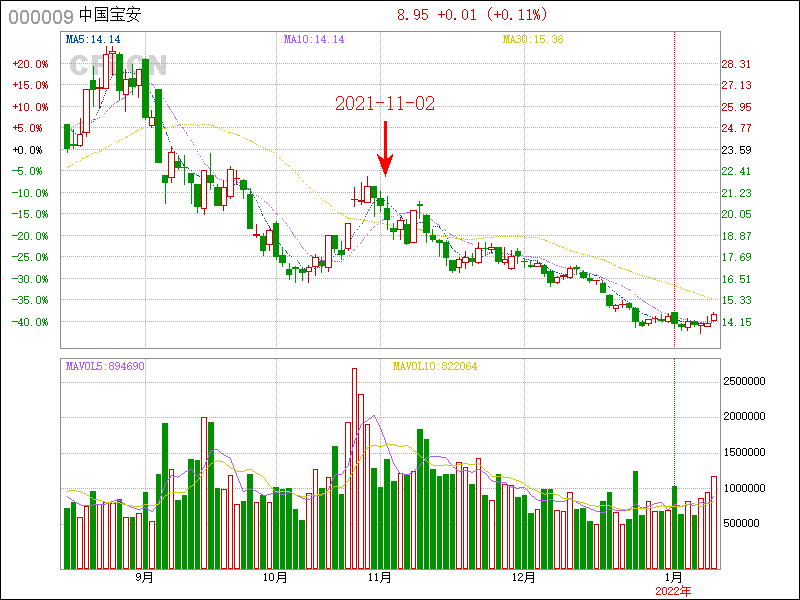Image resolution: width=800 pixels, height=600 pixels.
Task: Click the 2021-11-02 date annotation
Action: (385, 104)
